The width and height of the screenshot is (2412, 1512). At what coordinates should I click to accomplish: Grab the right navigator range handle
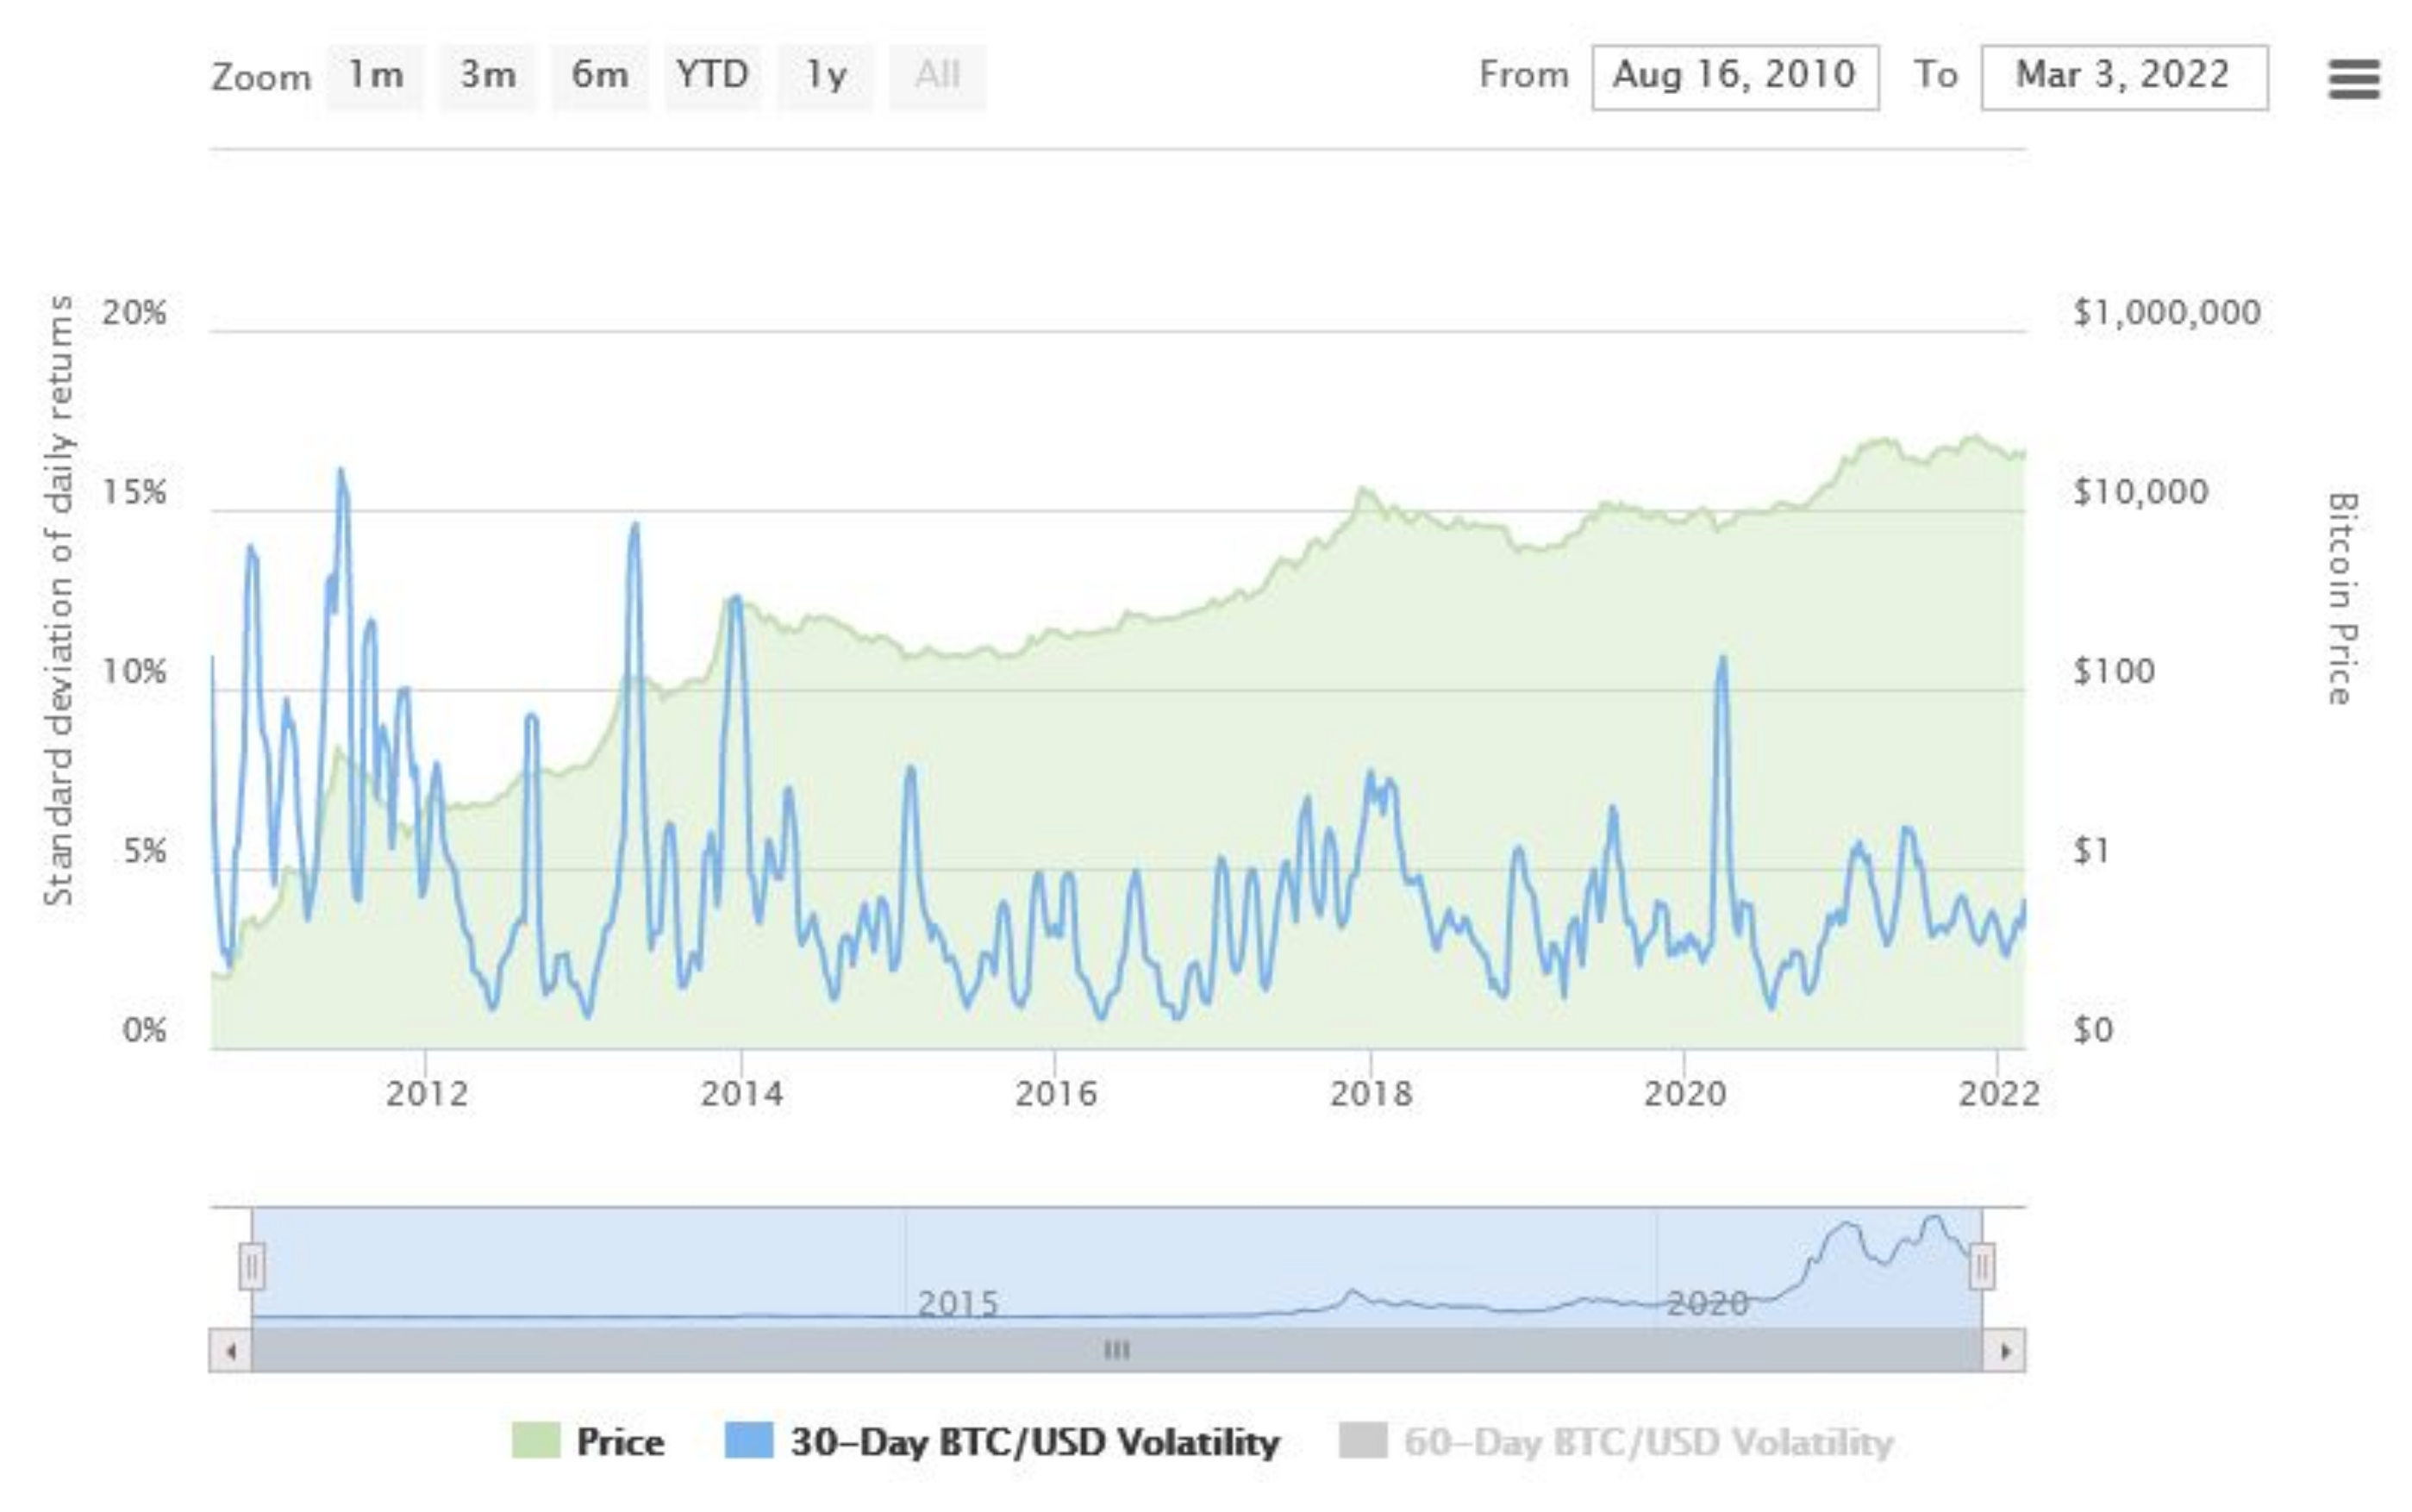[1982, 1267]
